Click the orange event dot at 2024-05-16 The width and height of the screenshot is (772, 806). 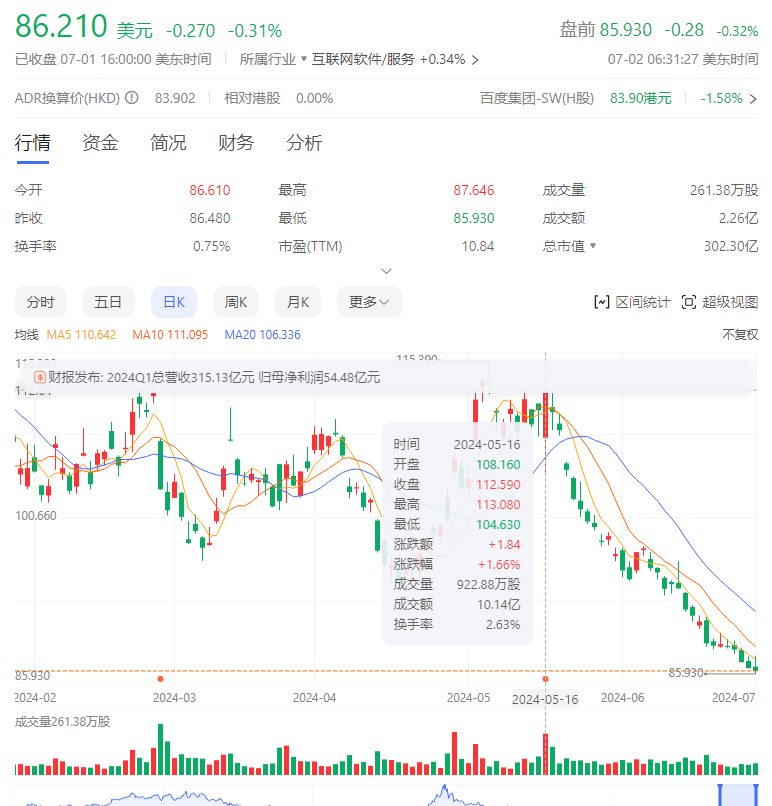[545, 679]
